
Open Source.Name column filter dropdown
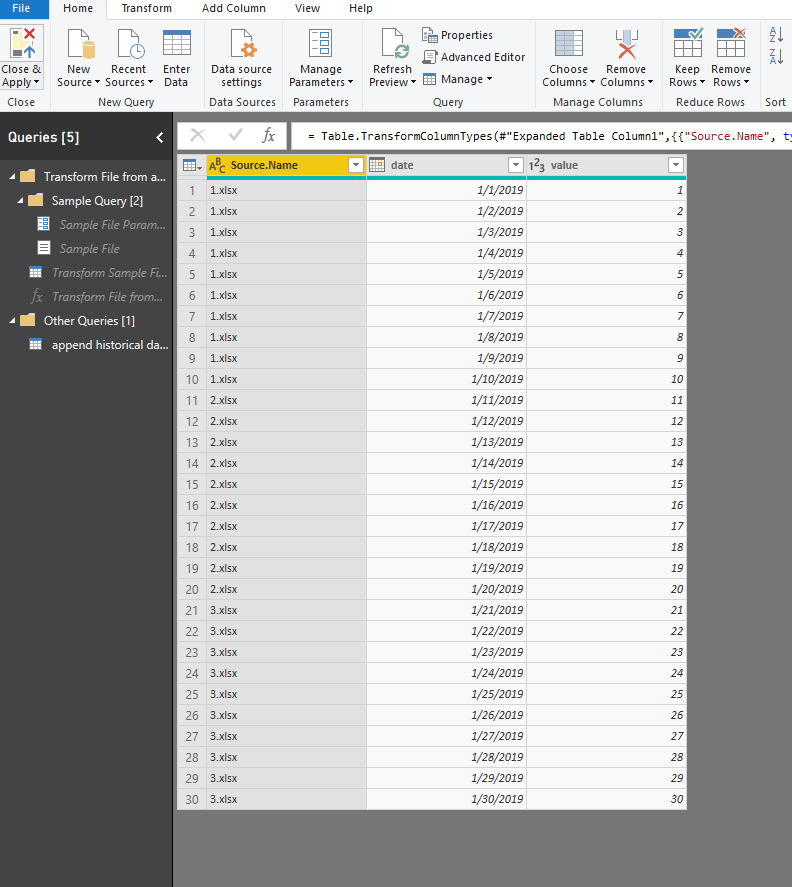pyautogui.click(x=355, y=165)
